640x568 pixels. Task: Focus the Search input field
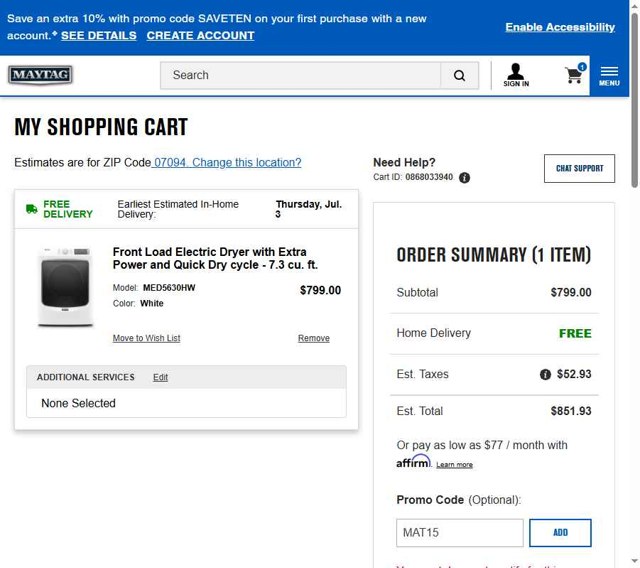coord(301,75)
